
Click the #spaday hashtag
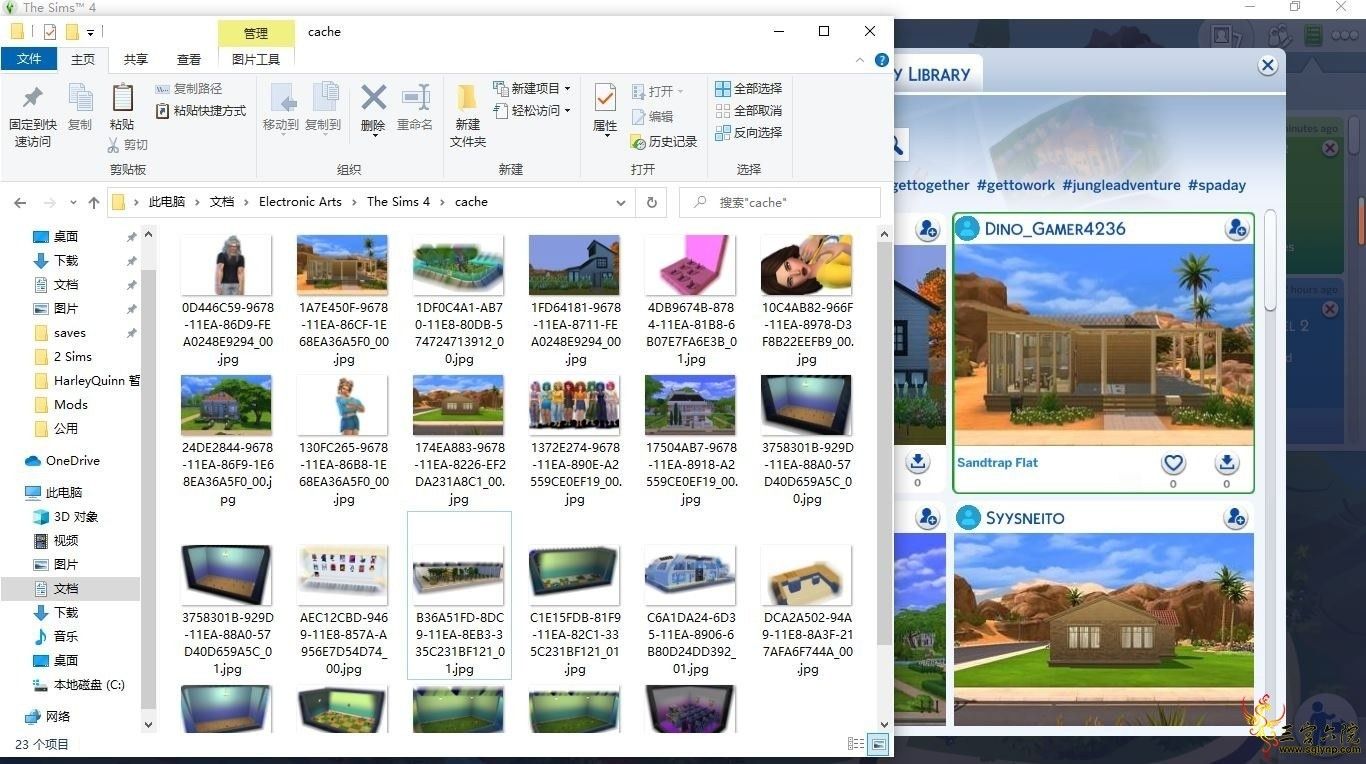pyautogui.click(x=1217, y=185)
